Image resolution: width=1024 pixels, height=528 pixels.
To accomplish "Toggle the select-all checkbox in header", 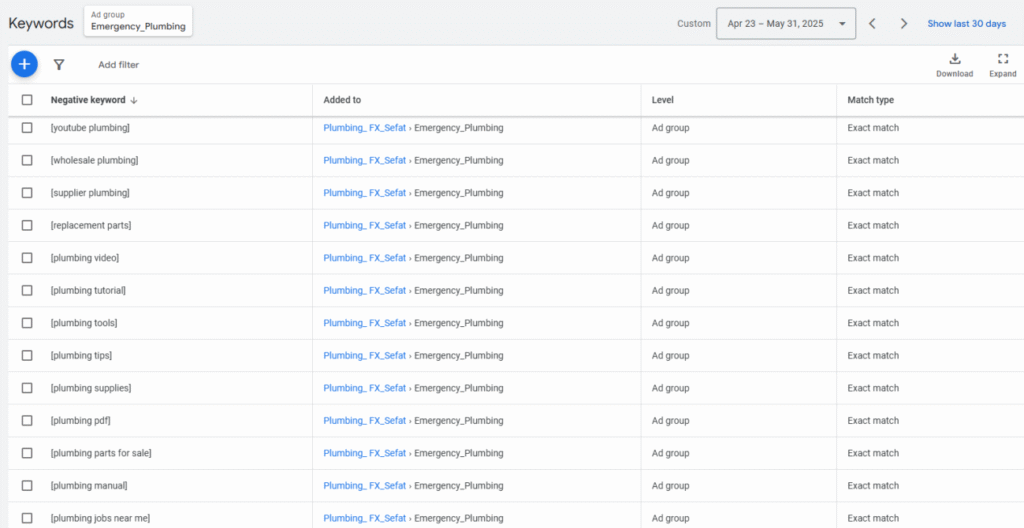I will (27, 100).
